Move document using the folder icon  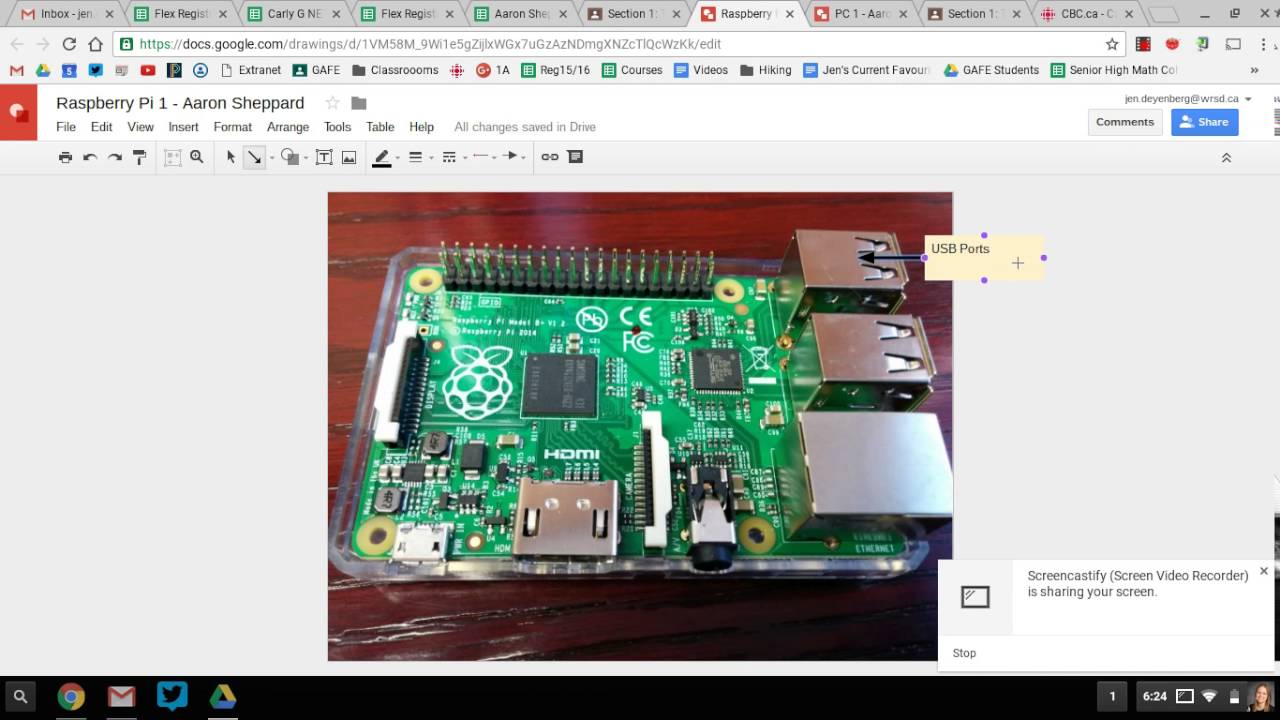click(x=359, y=103)
